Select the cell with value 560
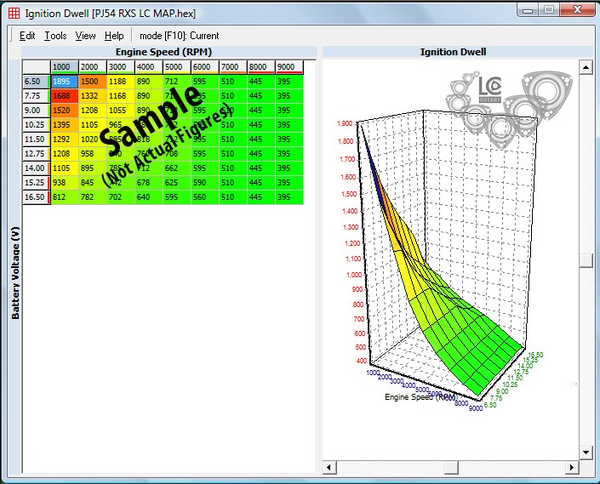The width and height of the screenshot is (600, 484). (x=205, y=197)
